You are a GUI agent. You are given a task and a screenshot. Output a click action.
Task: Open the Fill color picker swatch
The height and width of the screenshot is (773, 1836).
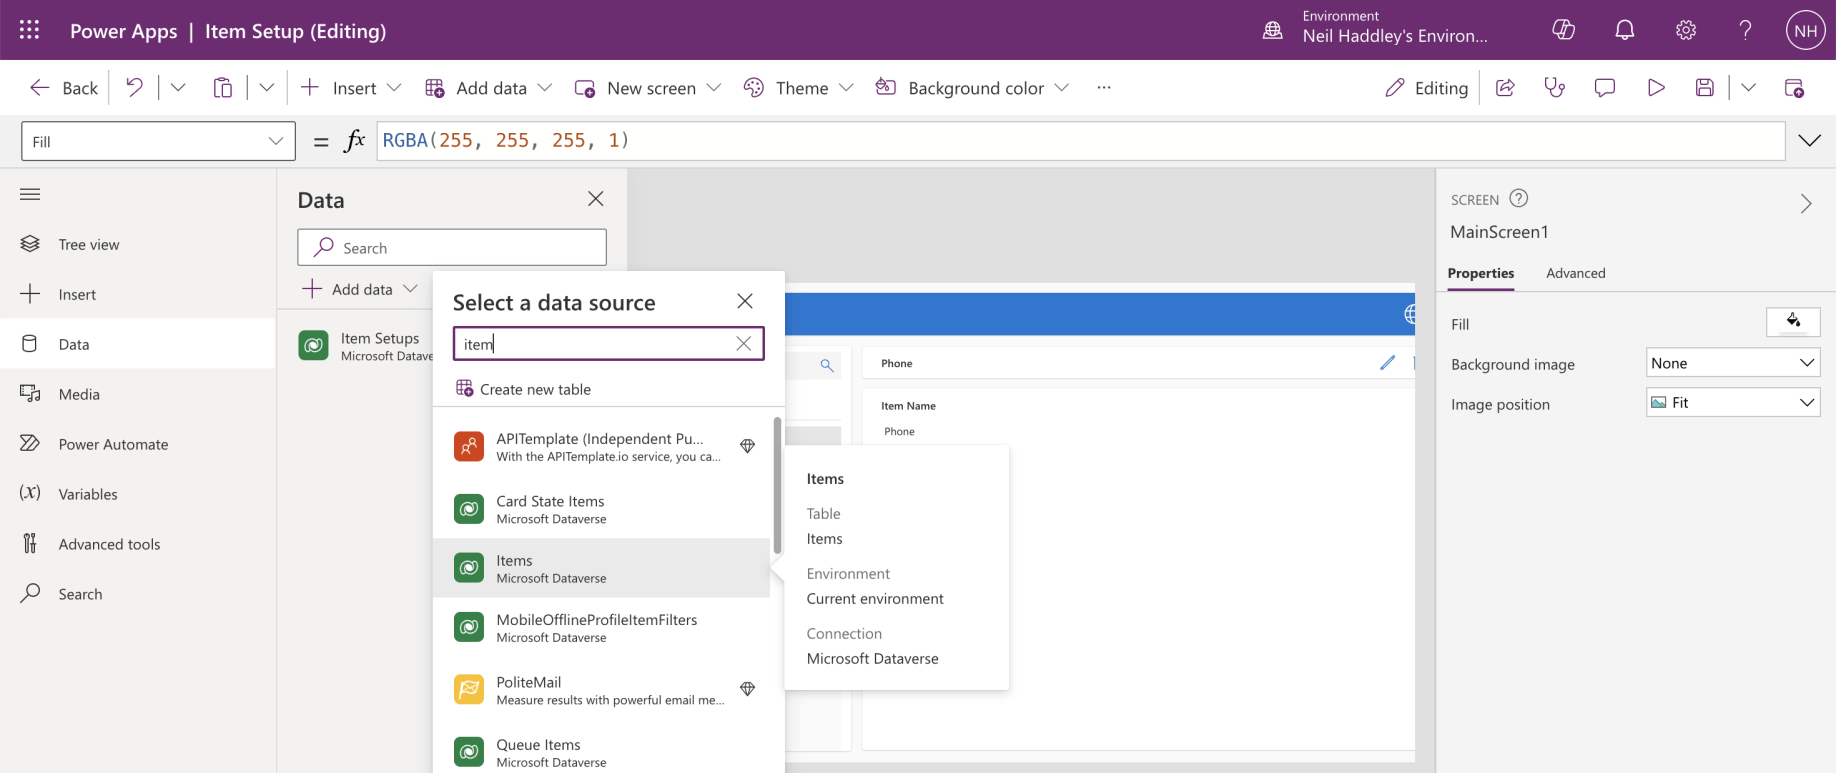pyautogui.click(x=1793, y=322)
